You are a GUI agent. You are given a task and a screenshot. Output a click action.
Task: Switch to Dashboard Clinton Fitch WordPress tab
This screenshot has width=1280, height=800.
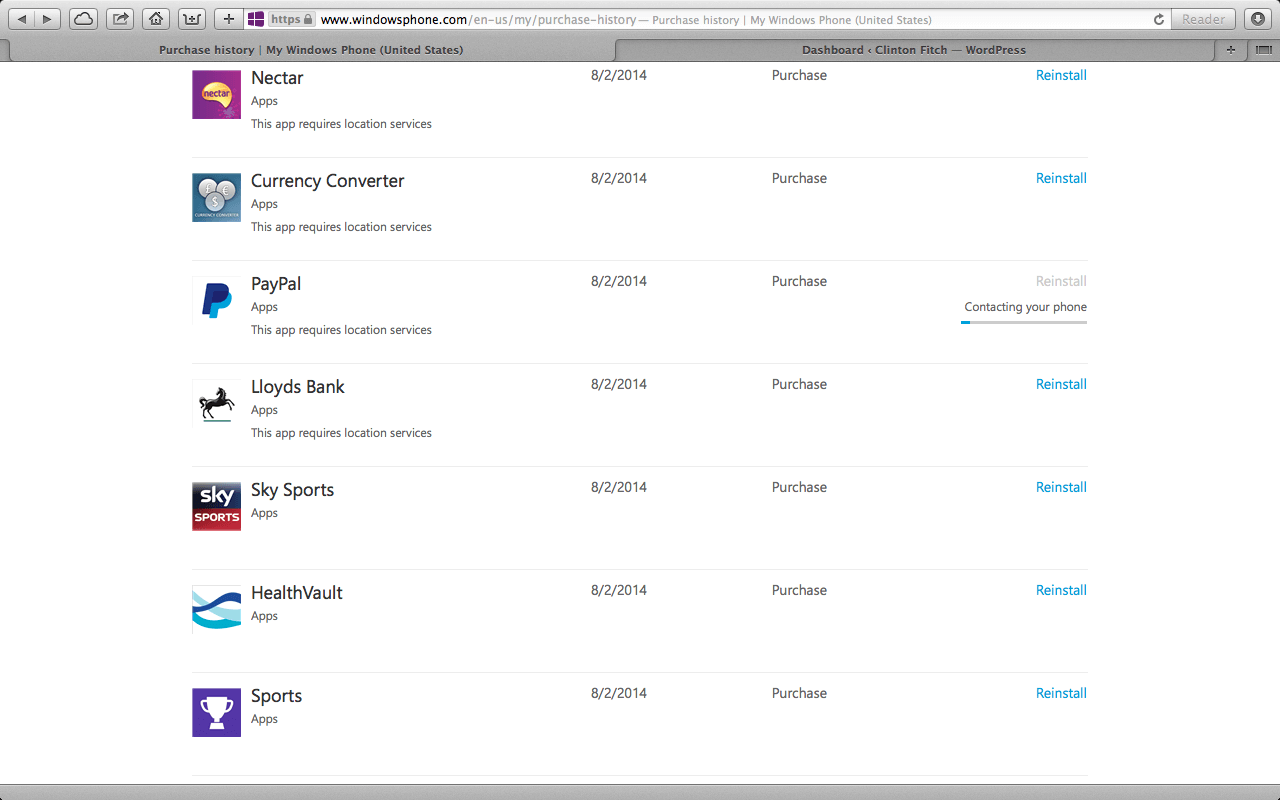[914, 50]
